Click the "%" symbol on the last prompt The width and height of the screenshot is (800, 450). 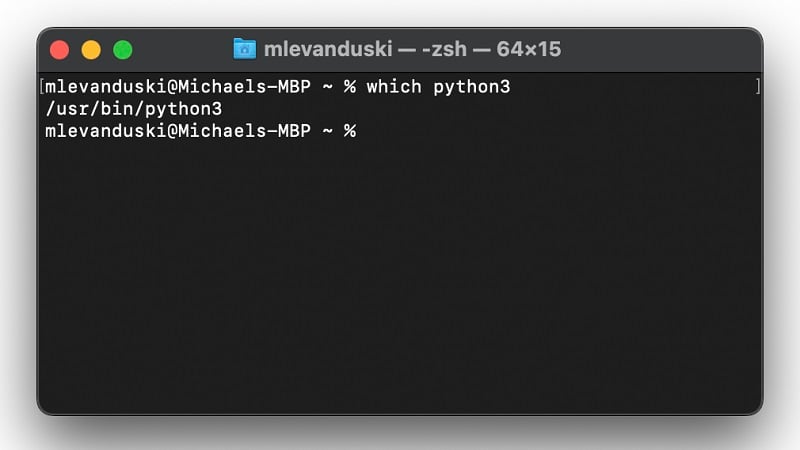pos(350,131)
